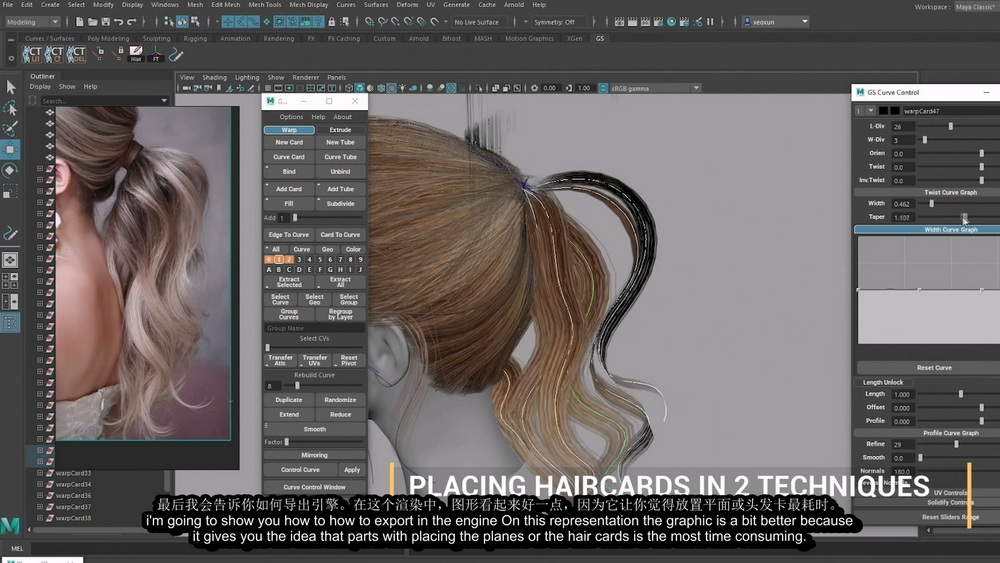1000x563 pixels.
Task: Click the viewport camera select icon
Action: [186, 88]
